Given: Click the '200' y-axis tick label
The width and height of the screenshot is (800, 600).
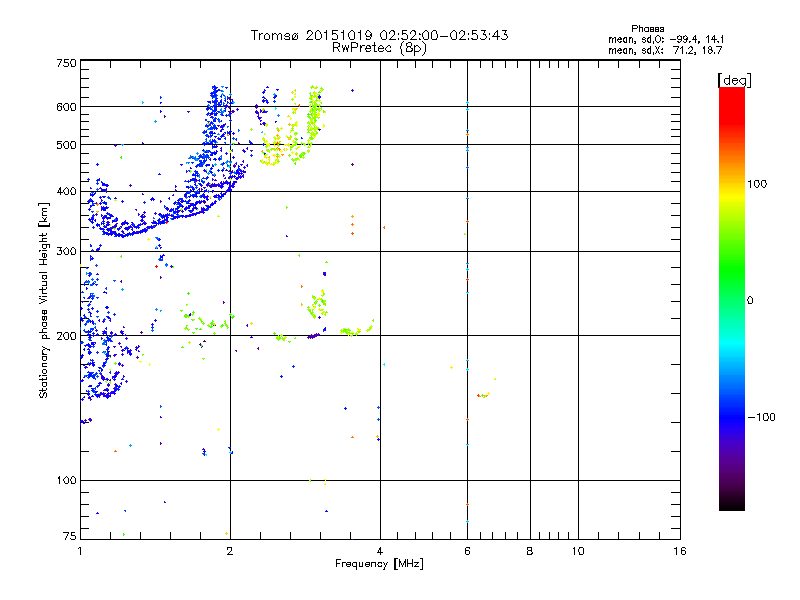Looking at the screenshot, I should (66, 336).
